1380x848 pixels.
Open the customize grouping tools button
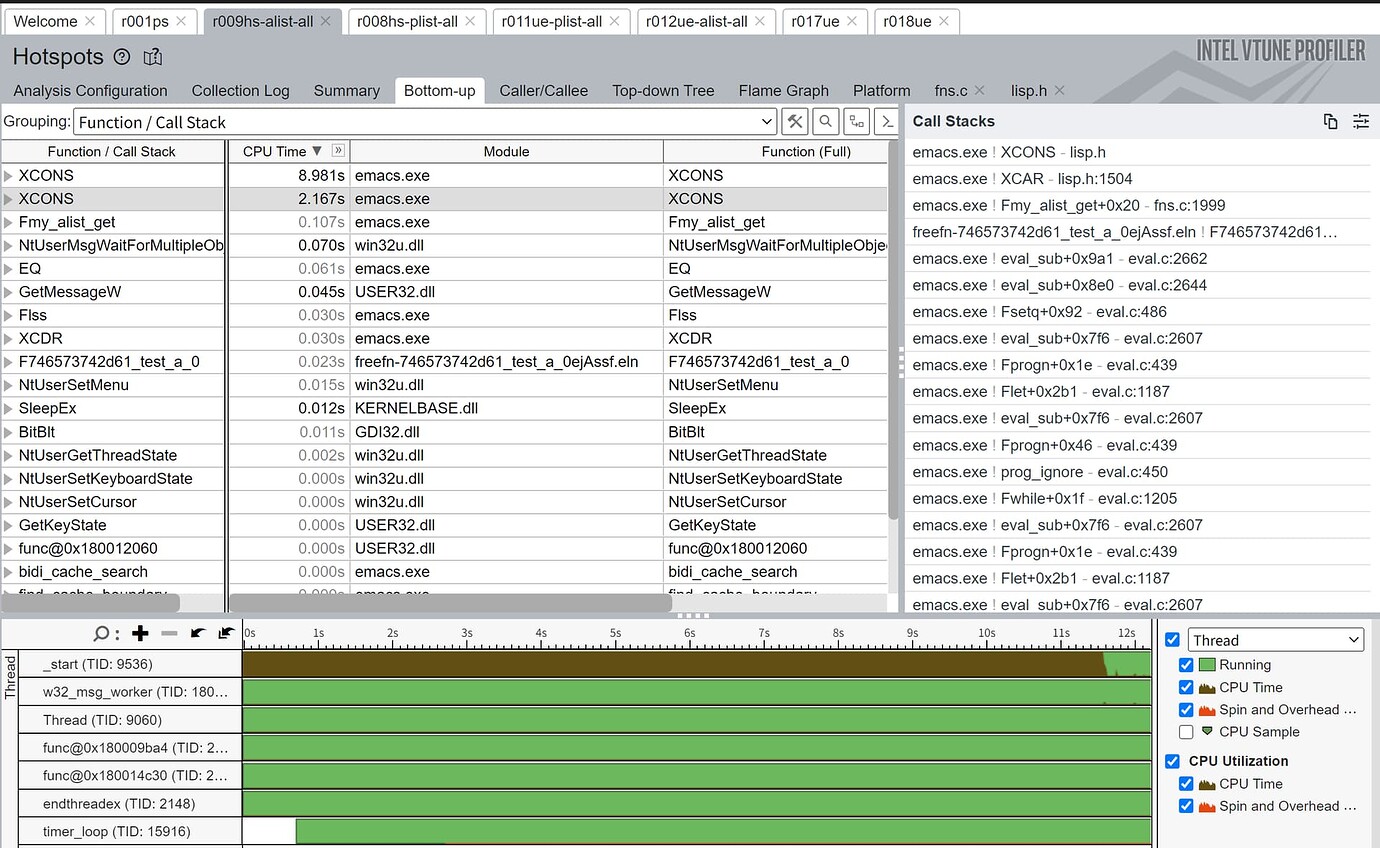pos(795,122)
